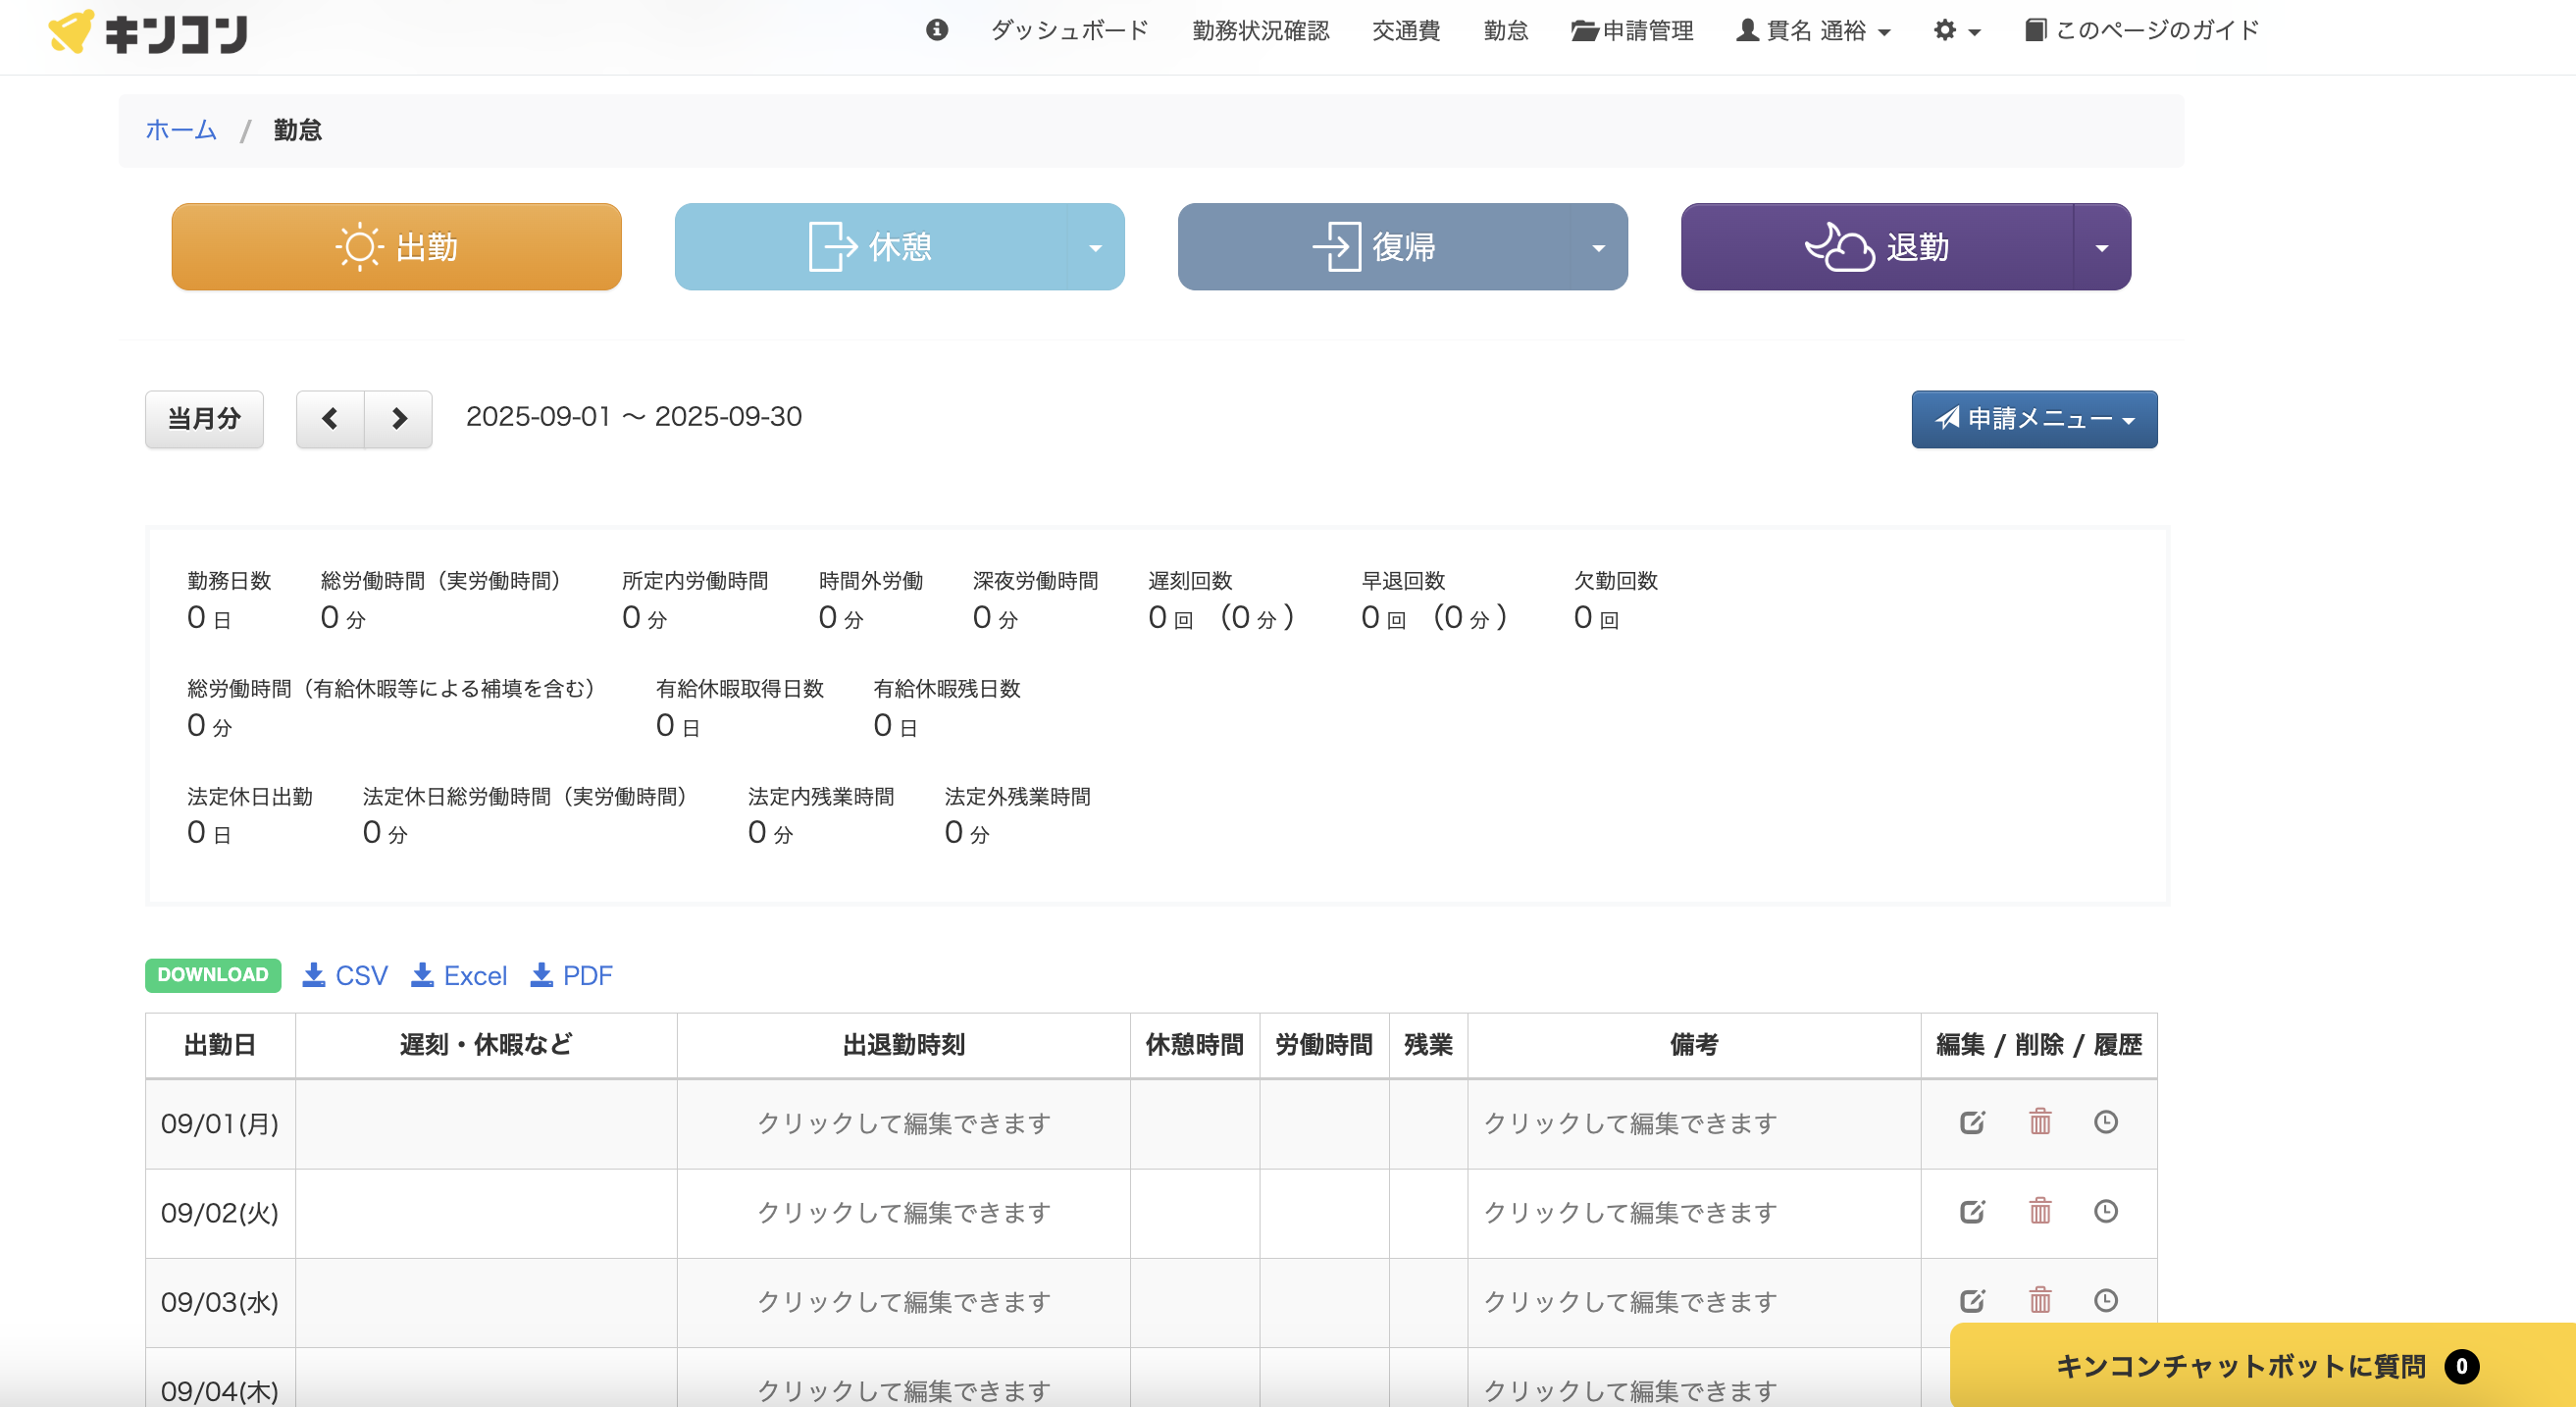Go to previous month arrow

tap(330, 418)
